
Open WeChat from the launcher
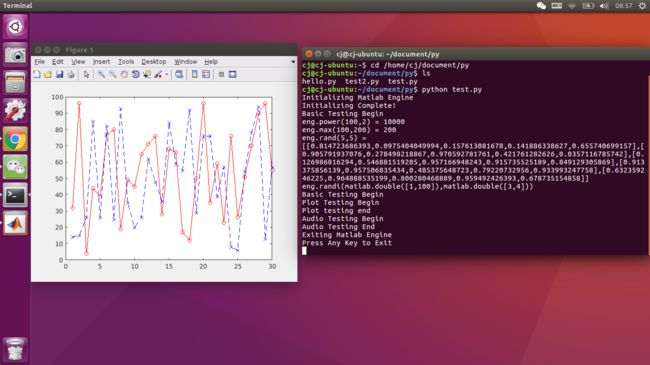15,167
